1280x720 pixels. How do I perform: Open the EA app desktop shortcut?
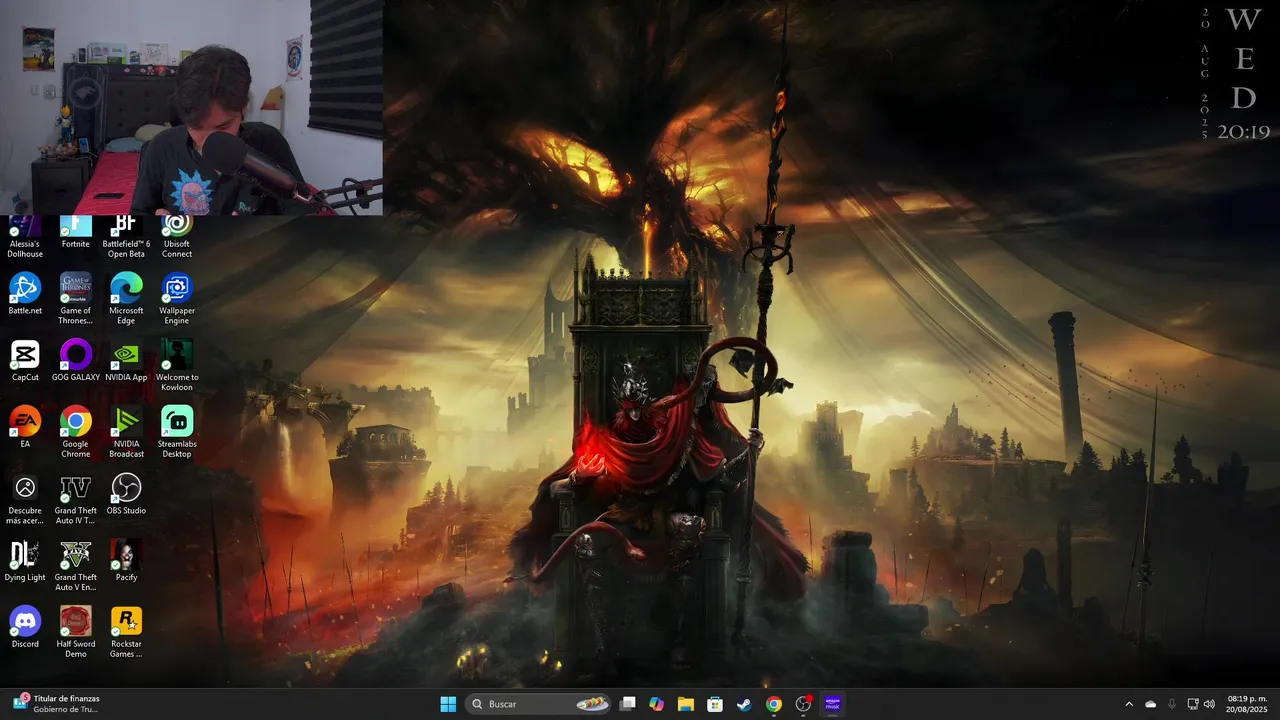(x=25, y=427)
